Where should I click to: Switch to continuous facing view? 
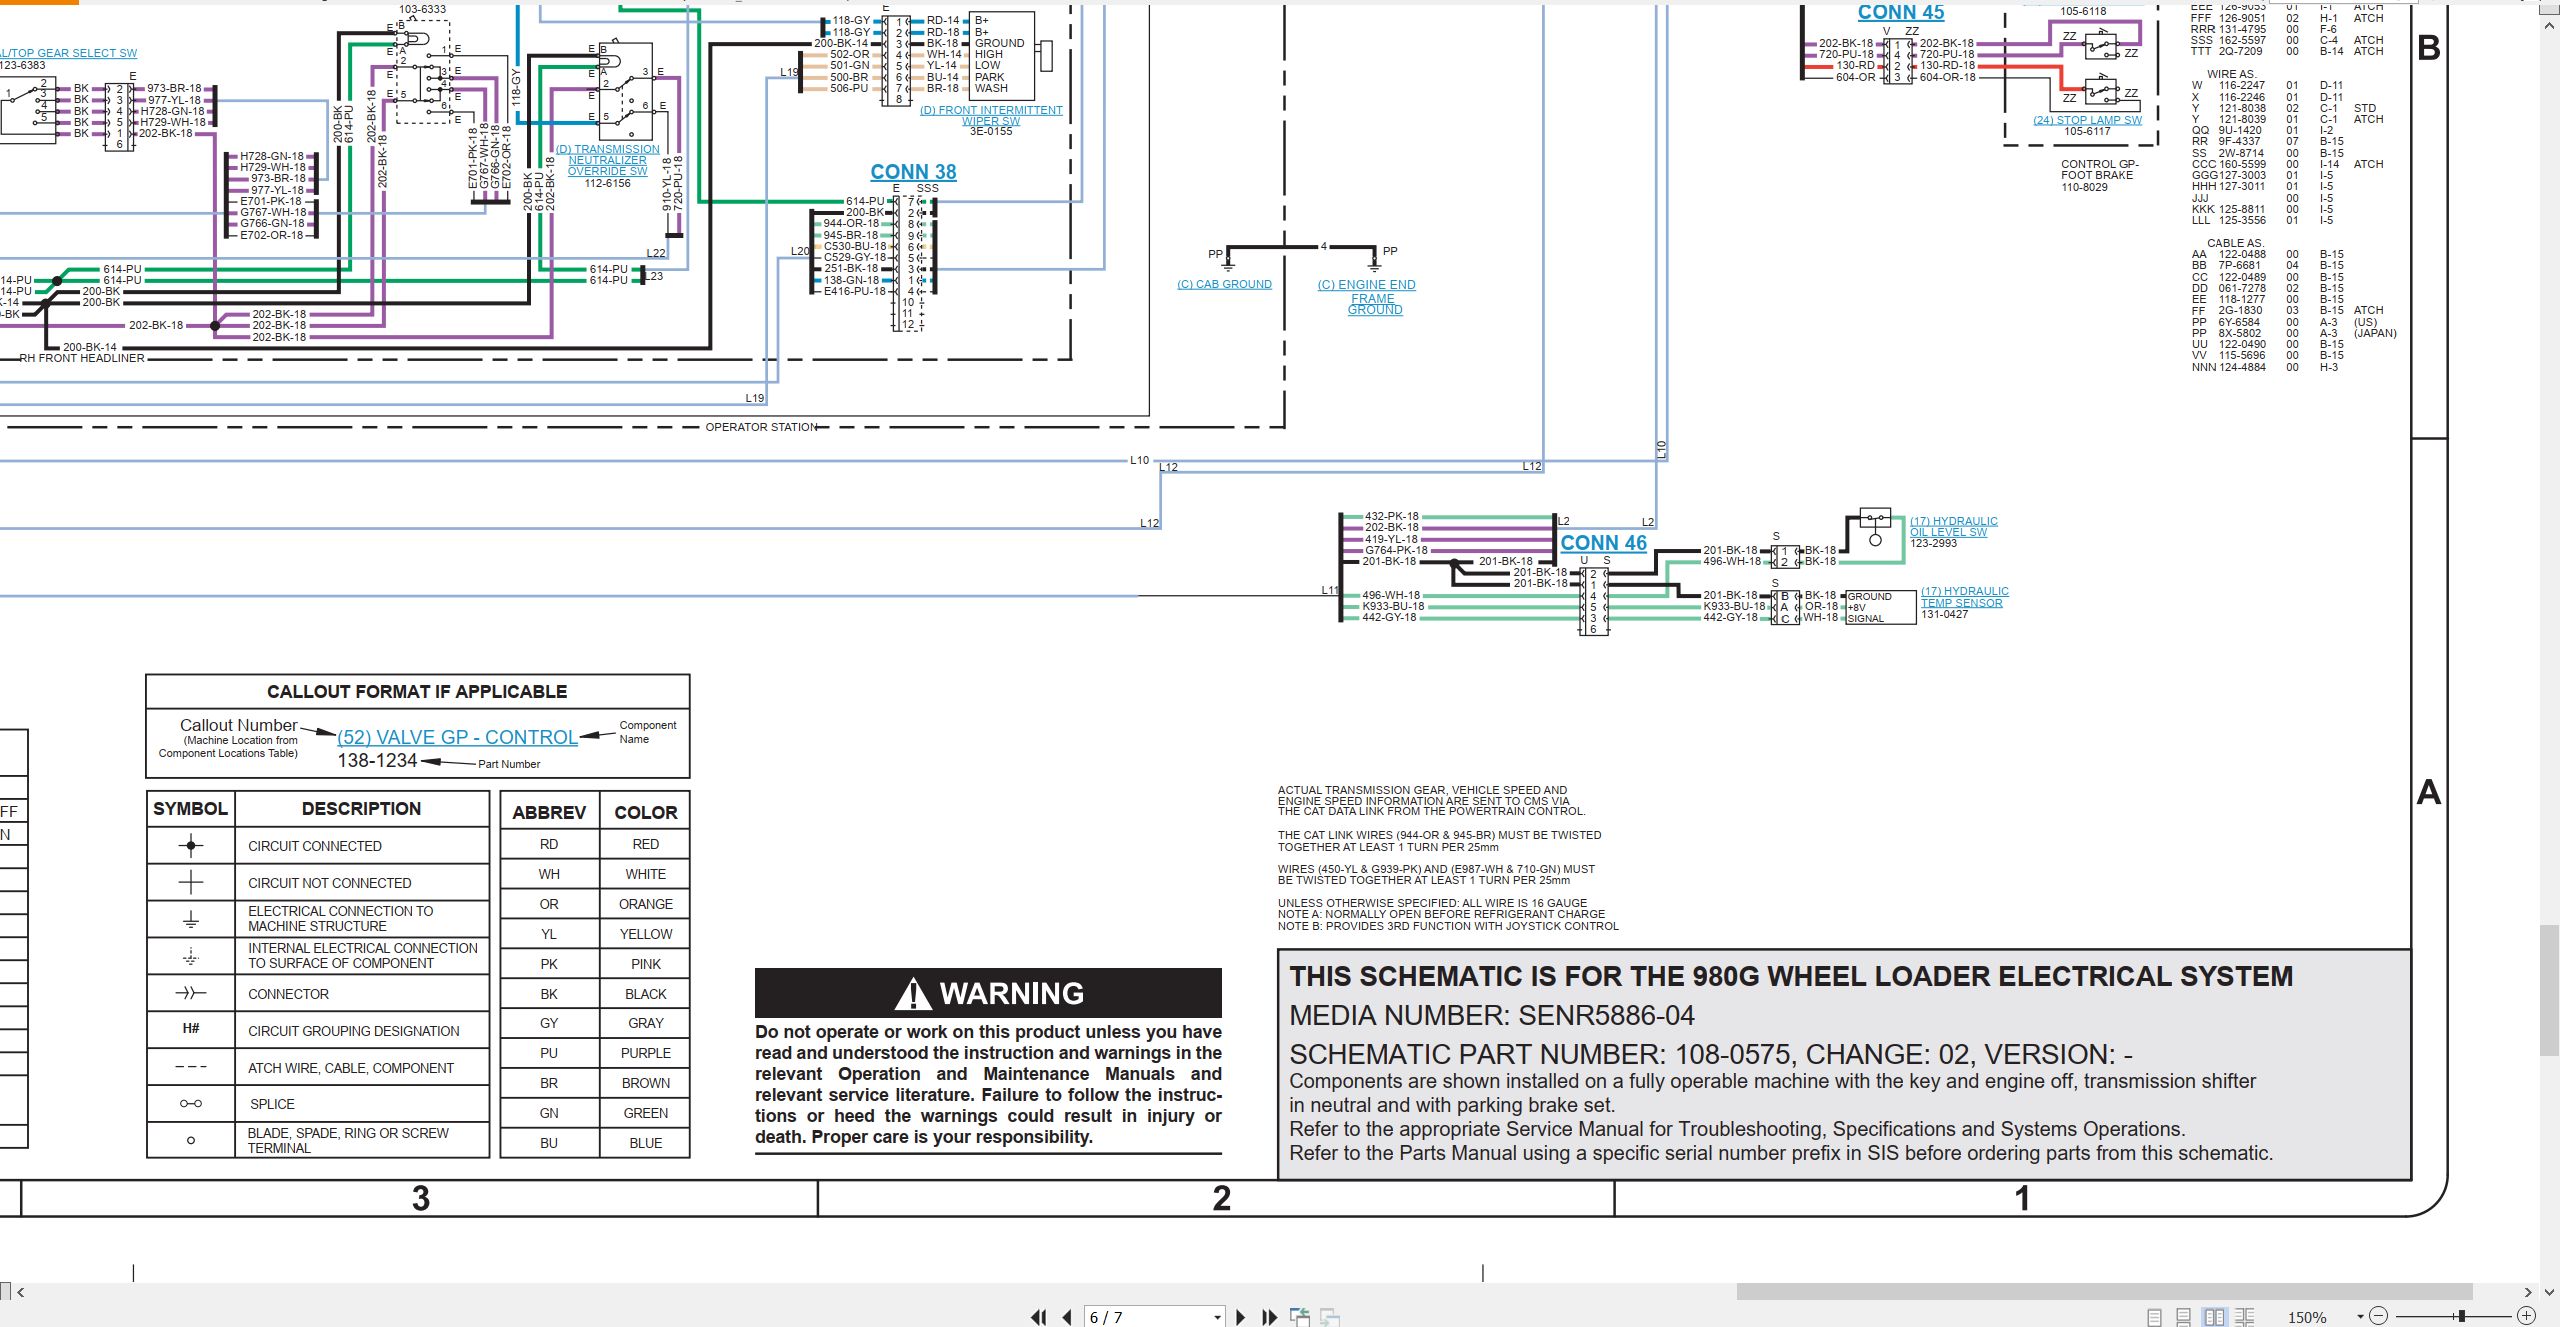(2245, 1317)
